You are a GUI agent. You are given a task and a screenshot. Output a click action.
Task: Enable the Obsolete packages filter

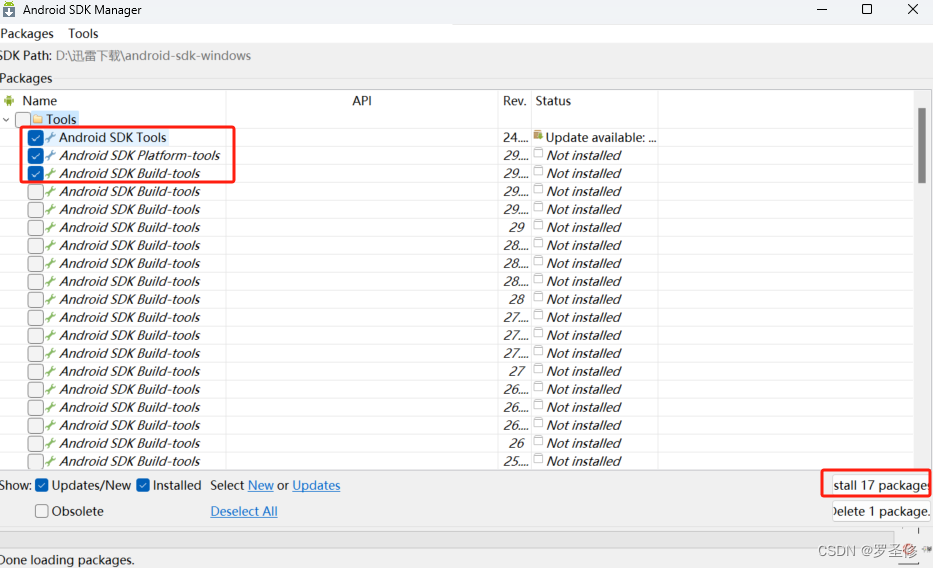click(42, 511)
